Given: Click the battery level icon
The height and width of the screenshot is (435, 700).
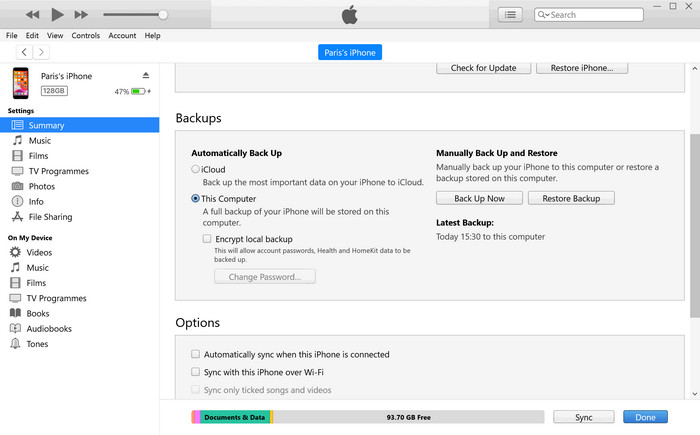Looking at the screenshot, I should (138, 91).
